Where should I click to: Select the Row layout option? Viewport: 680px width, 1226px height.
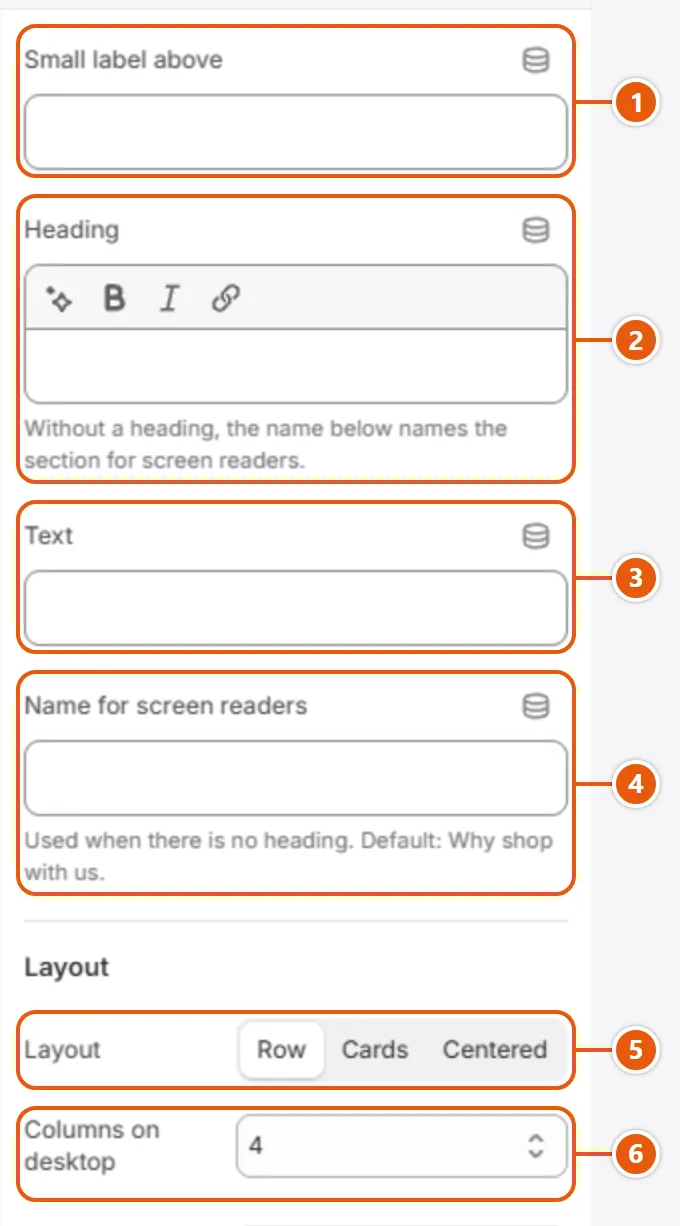281,1050
